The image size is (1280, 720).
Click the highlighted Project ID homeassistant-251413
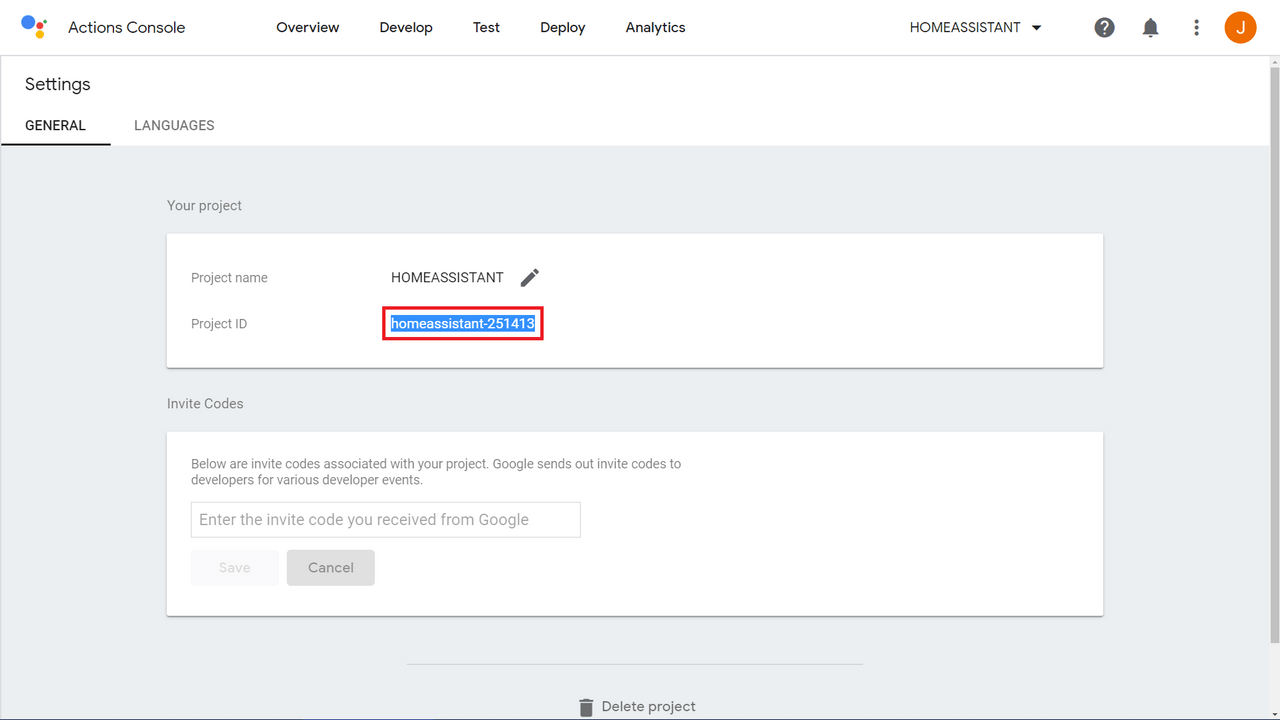click(463, 324)
